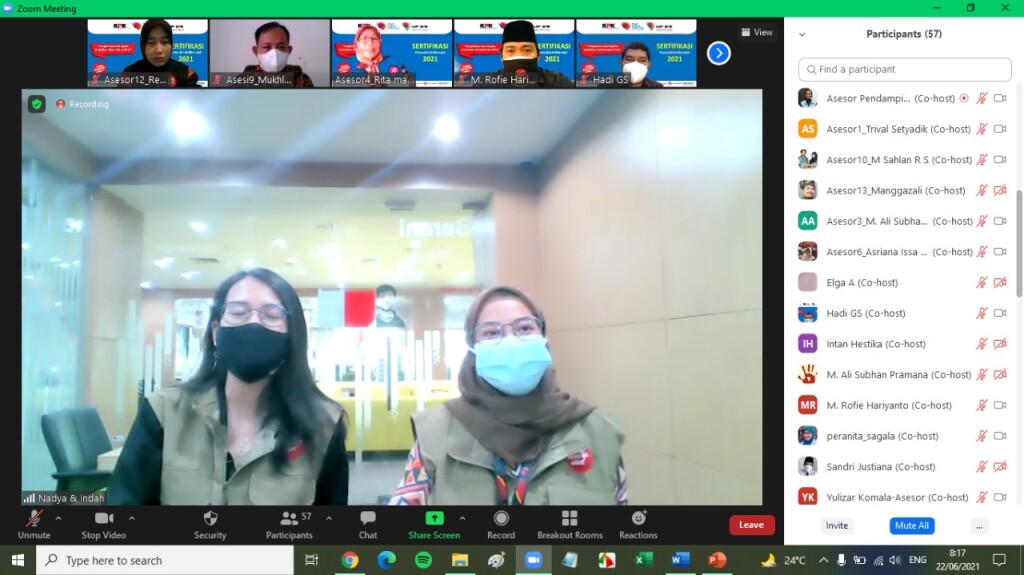Open Windows Start menu
Screen dimensions: 1024x575
[x=18, y=560]
